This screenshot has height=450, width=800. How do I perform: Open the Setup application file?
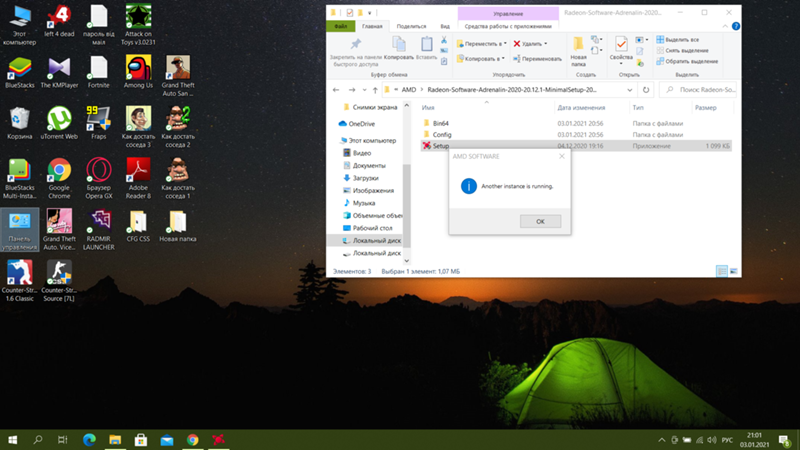pyautogui.click(x=441, y=146)
